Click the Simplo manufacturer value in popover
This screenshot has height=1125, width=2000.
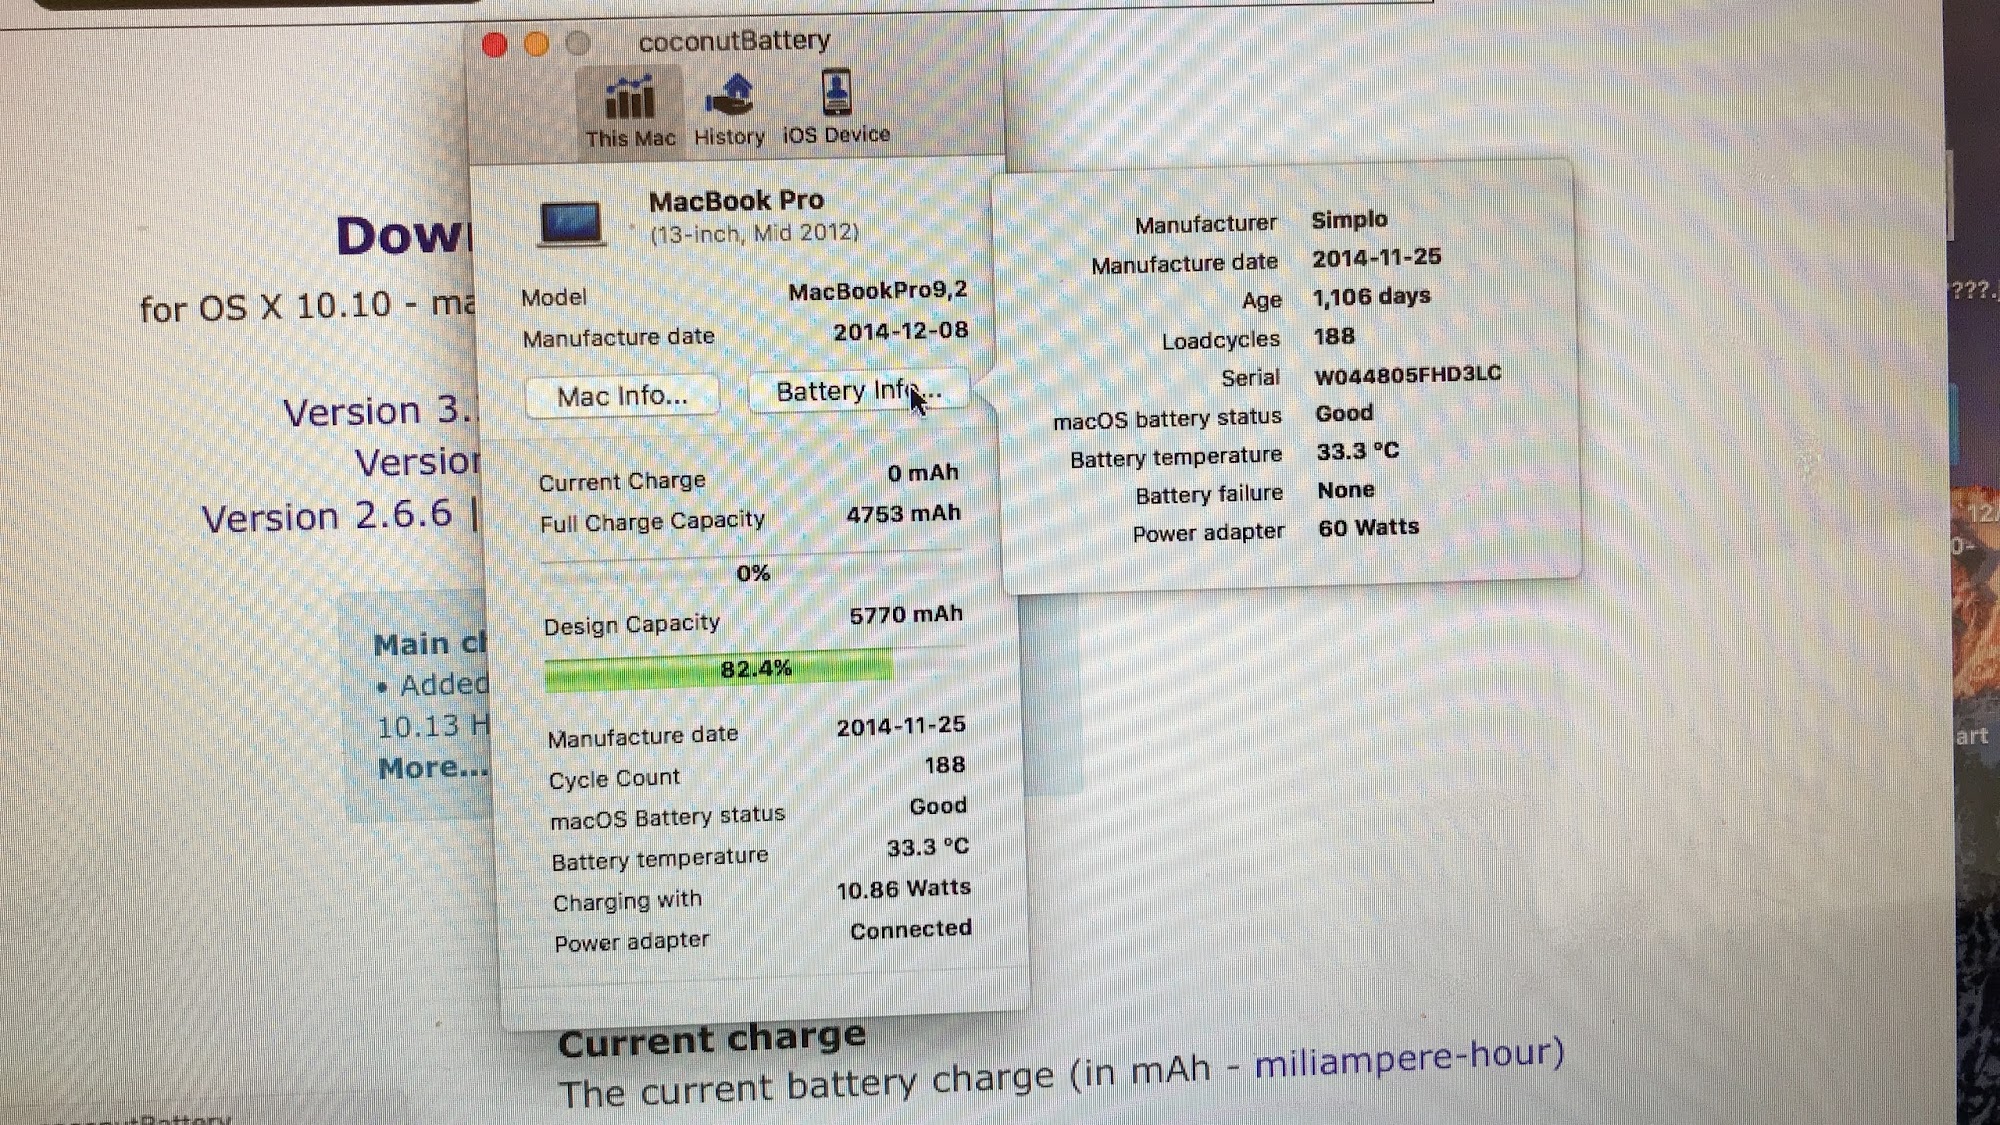point(1349,219)
